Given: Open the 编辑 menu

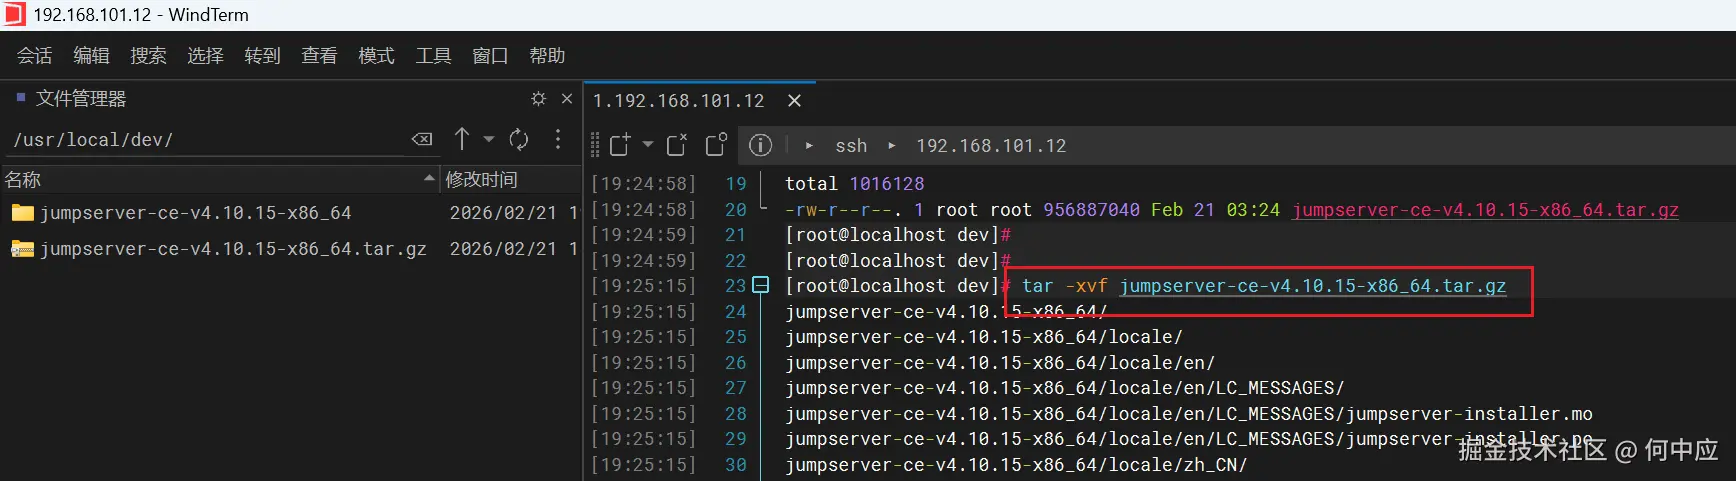Looking at the screenshot, I should click(x=92, y=56).
